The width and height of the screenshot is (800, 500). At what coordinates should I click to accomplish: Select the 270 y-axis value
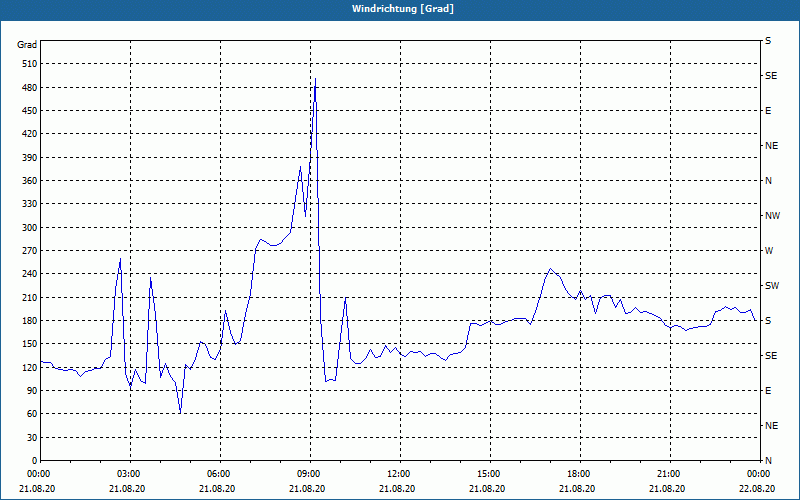click(x=30, y=251)
